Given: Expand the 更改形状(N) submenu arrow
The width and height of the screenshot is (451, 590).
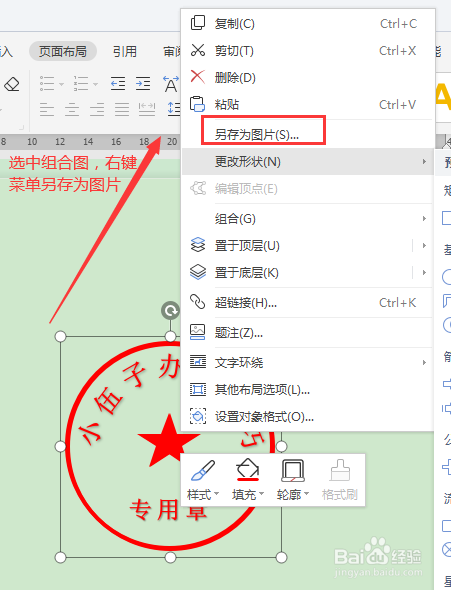Looking at the screenshot, I should tap(424, 161).
